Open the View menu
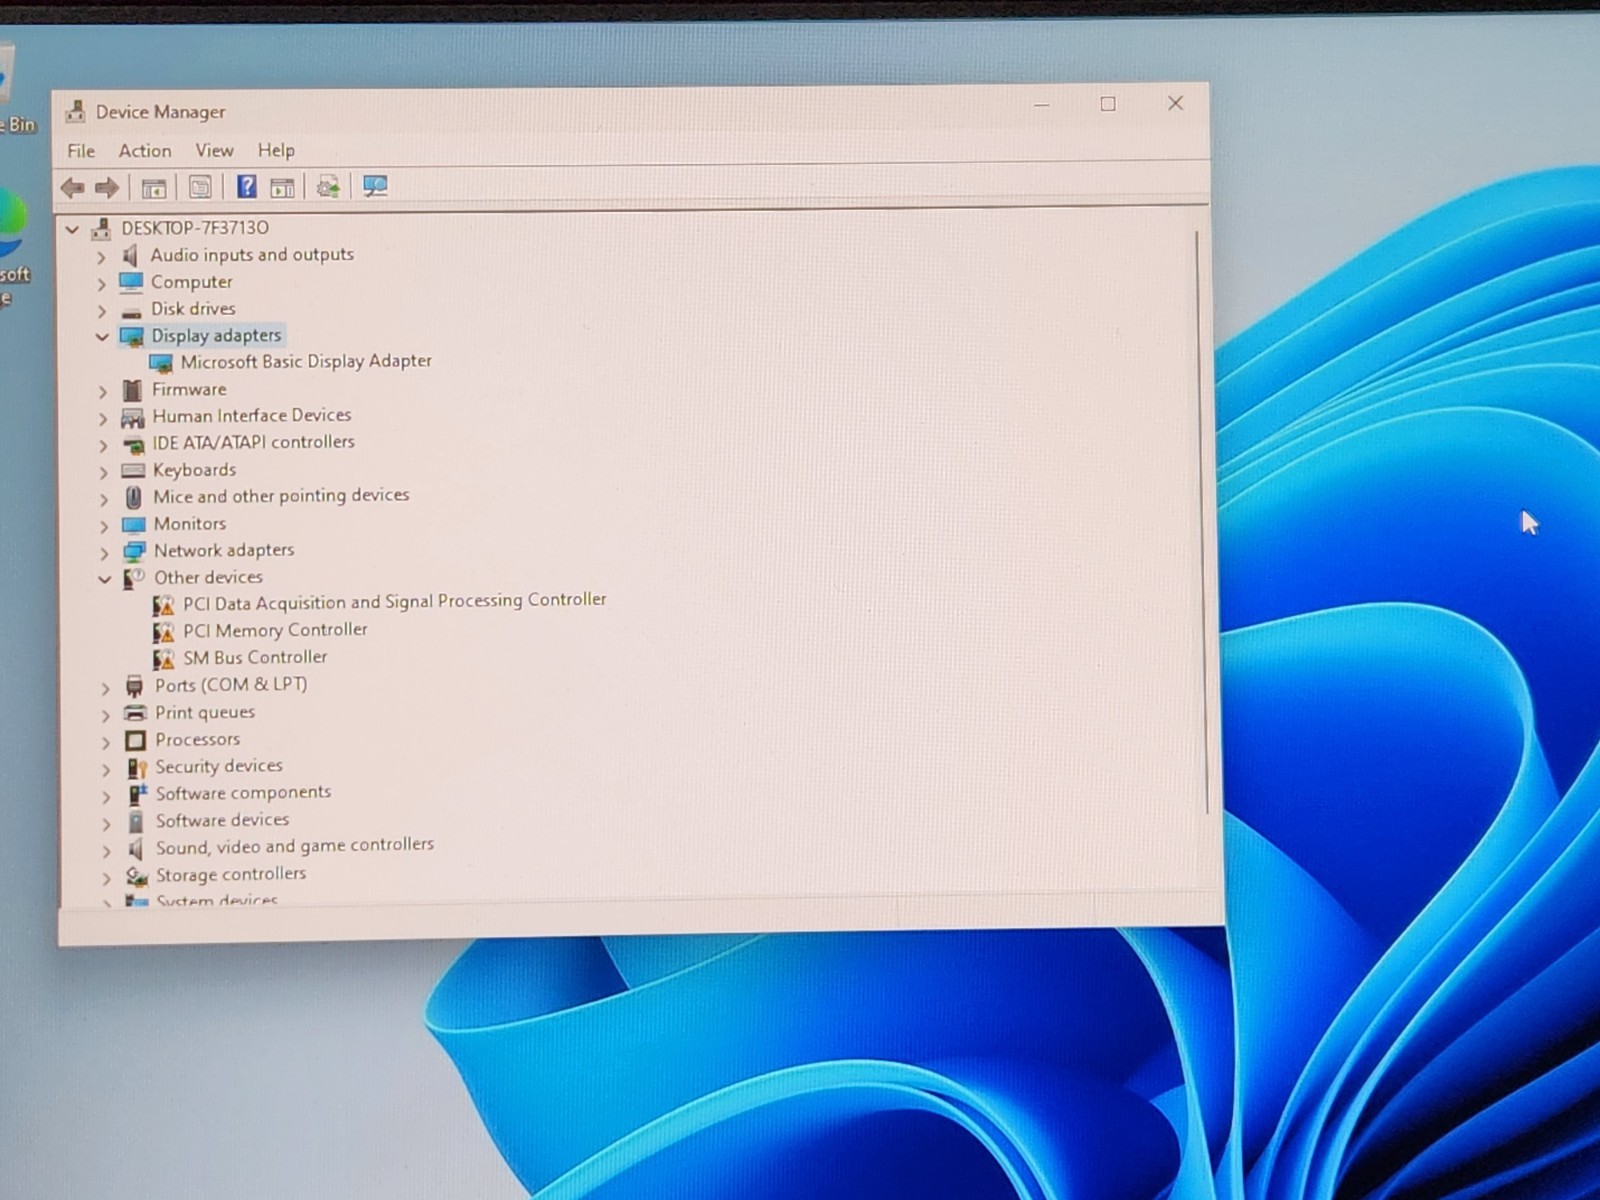1600x1200 pixels. click(214, 151)
